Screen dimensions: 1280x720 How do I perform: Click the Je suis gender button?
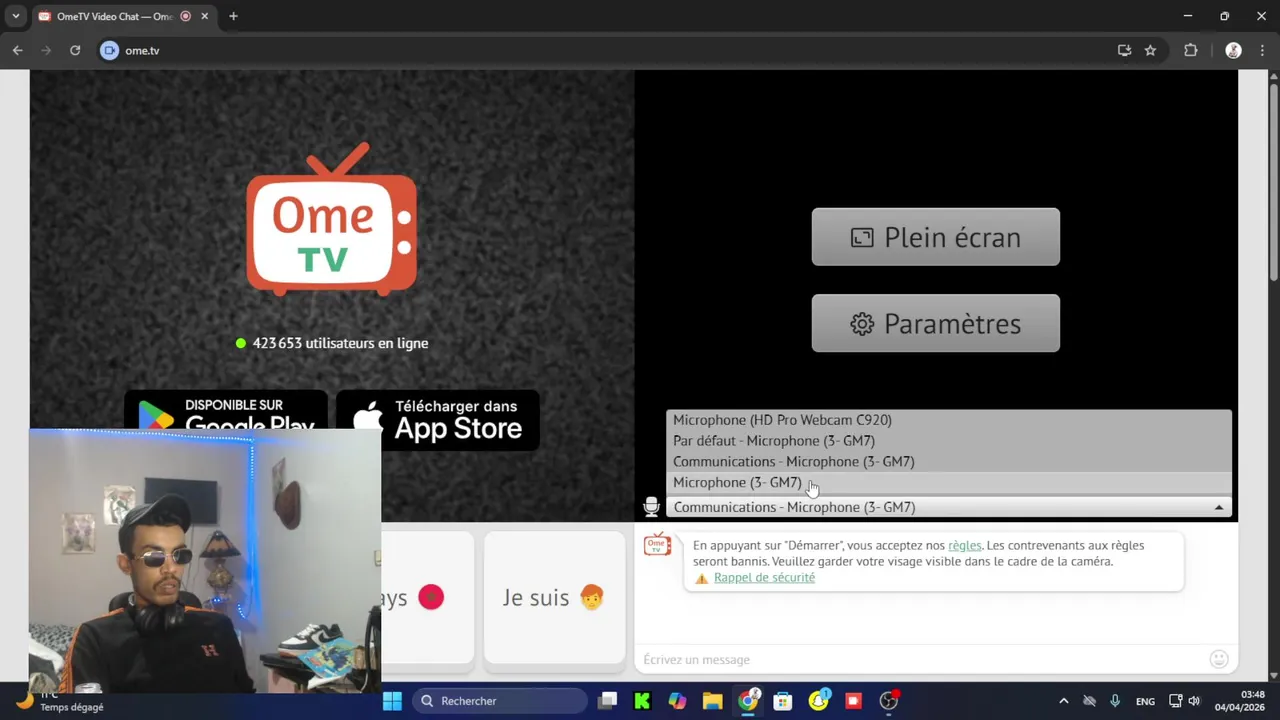point(554,598)
